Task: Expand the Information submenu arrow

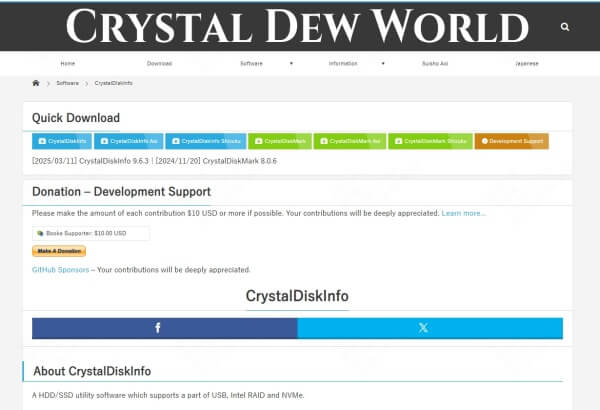Action: point(383,64)
